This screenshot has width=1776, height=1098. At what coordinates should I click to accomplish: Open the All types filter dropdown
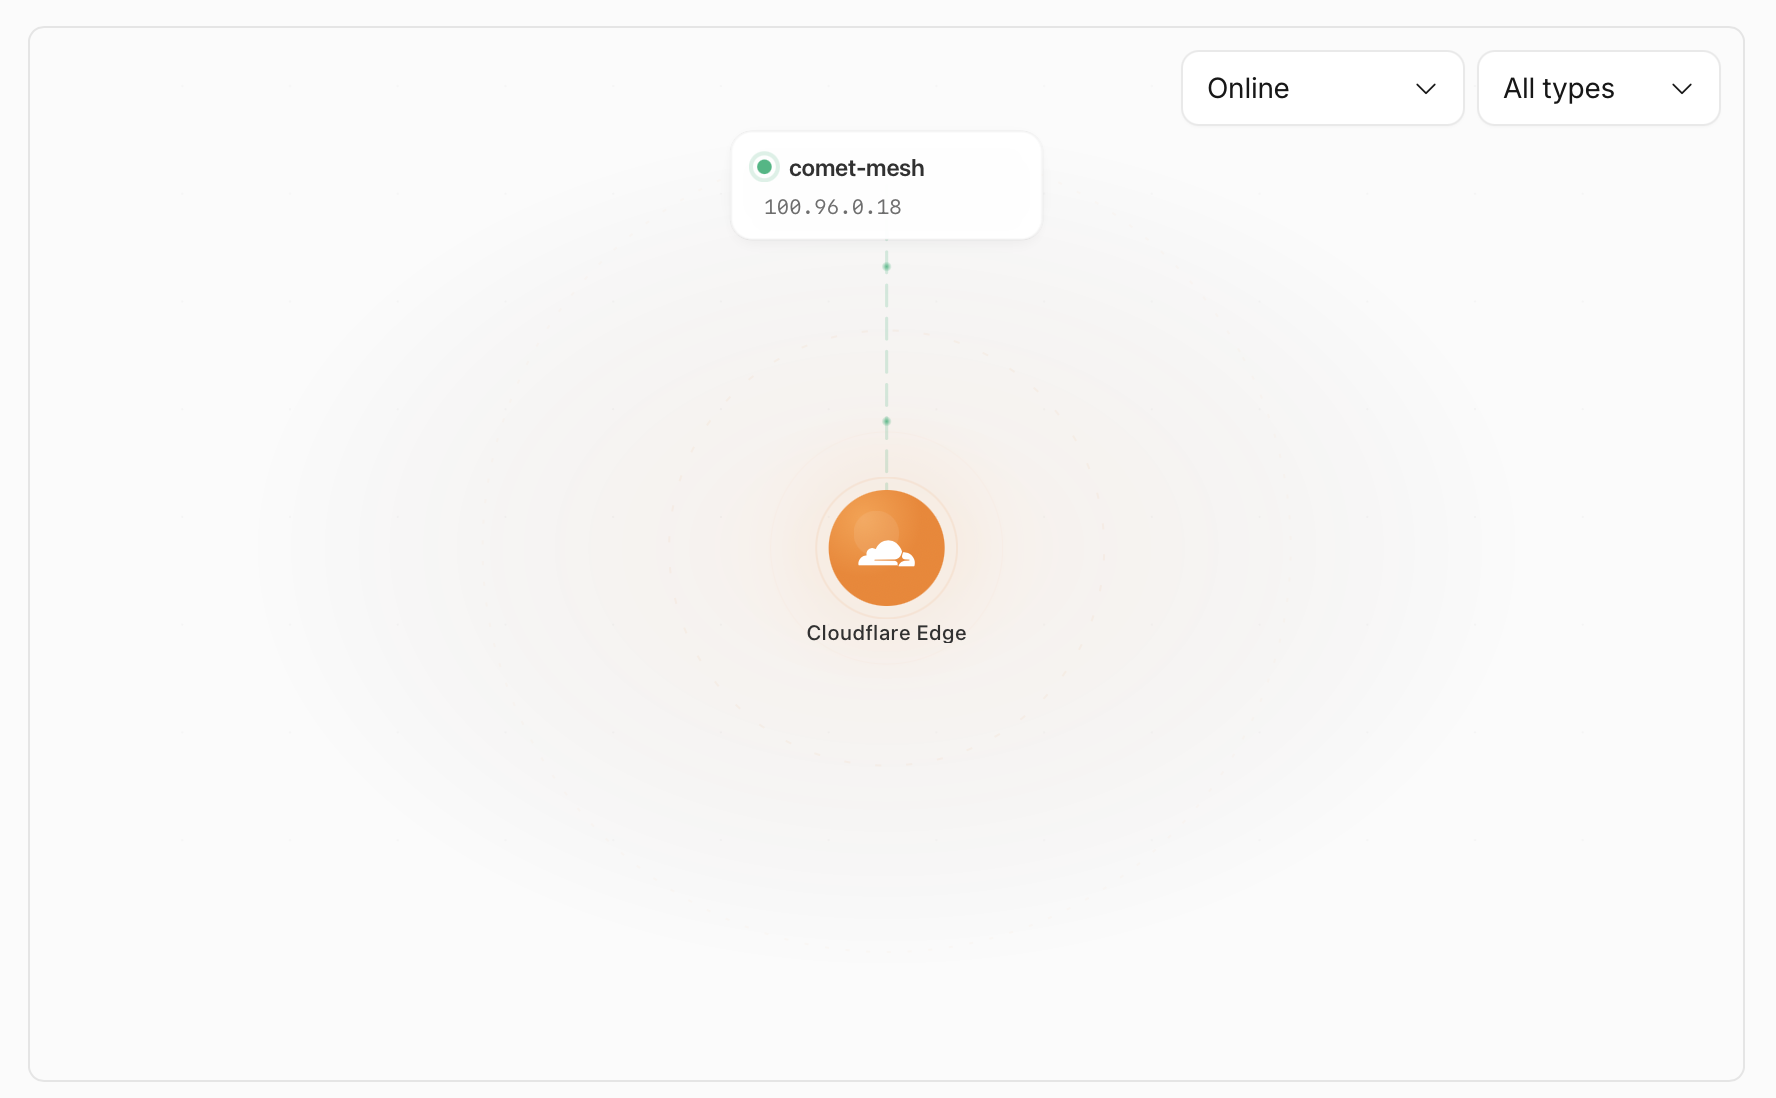[1598, 88]
